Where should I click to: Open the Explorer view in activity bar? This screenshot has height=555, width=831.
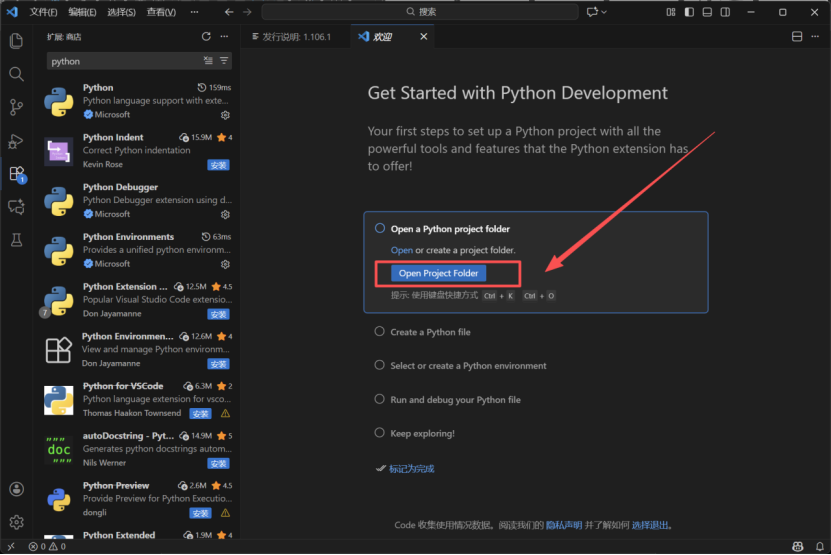click(16, 41)
